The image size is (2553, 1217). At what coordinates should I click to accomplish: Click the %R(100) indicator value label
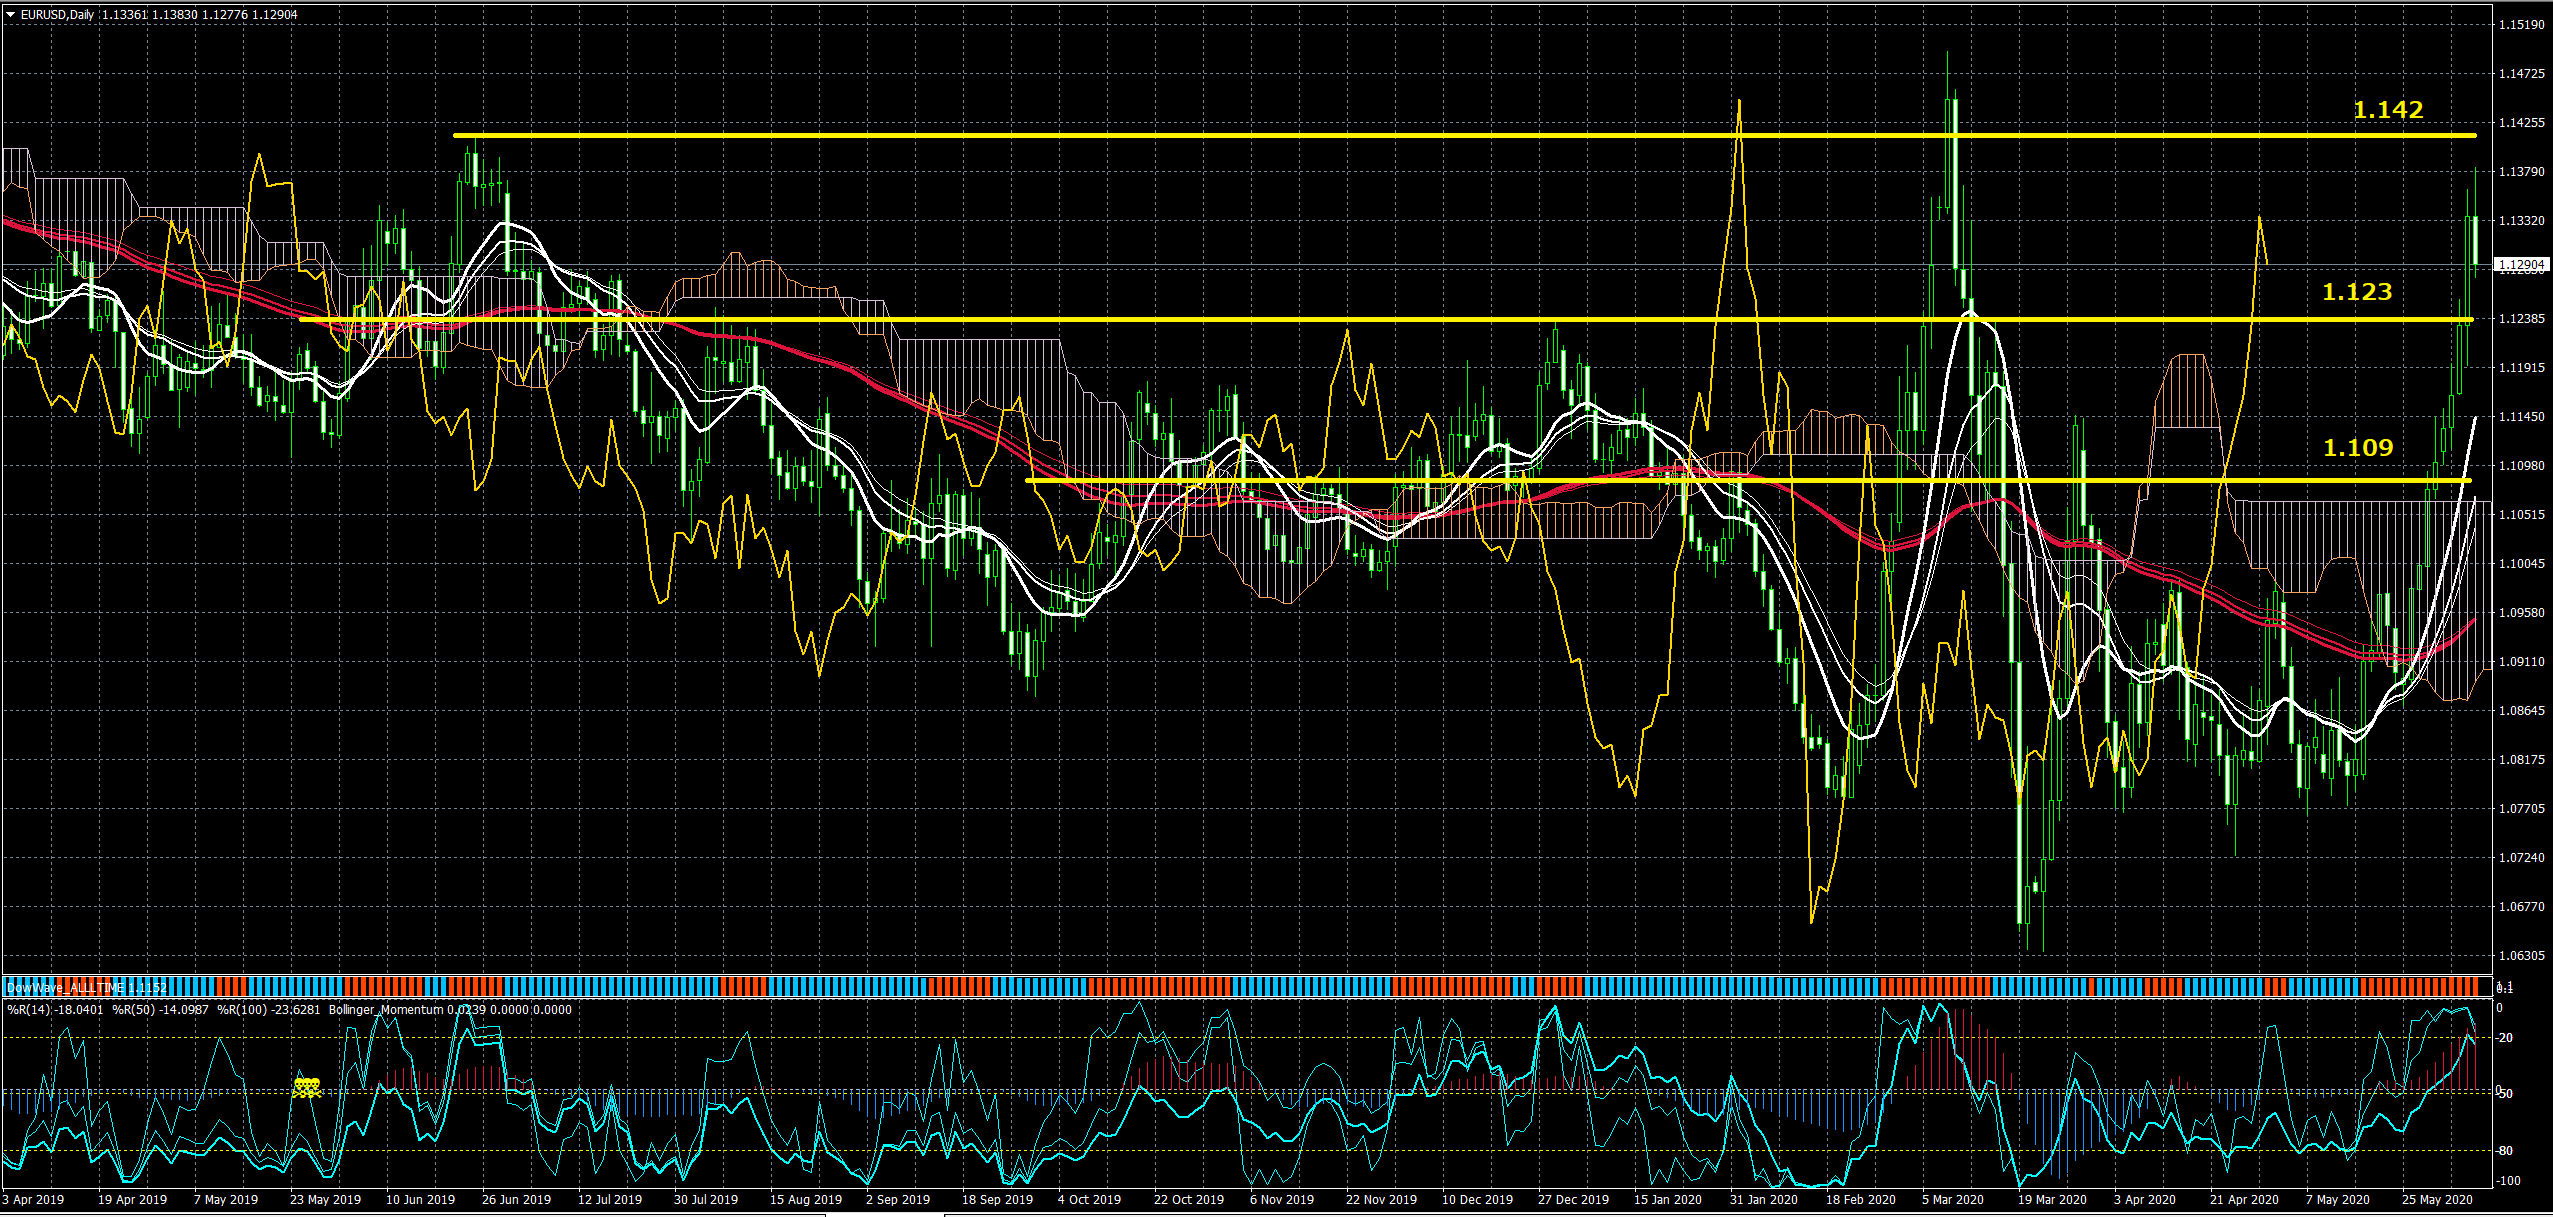tap(268, 1010)
